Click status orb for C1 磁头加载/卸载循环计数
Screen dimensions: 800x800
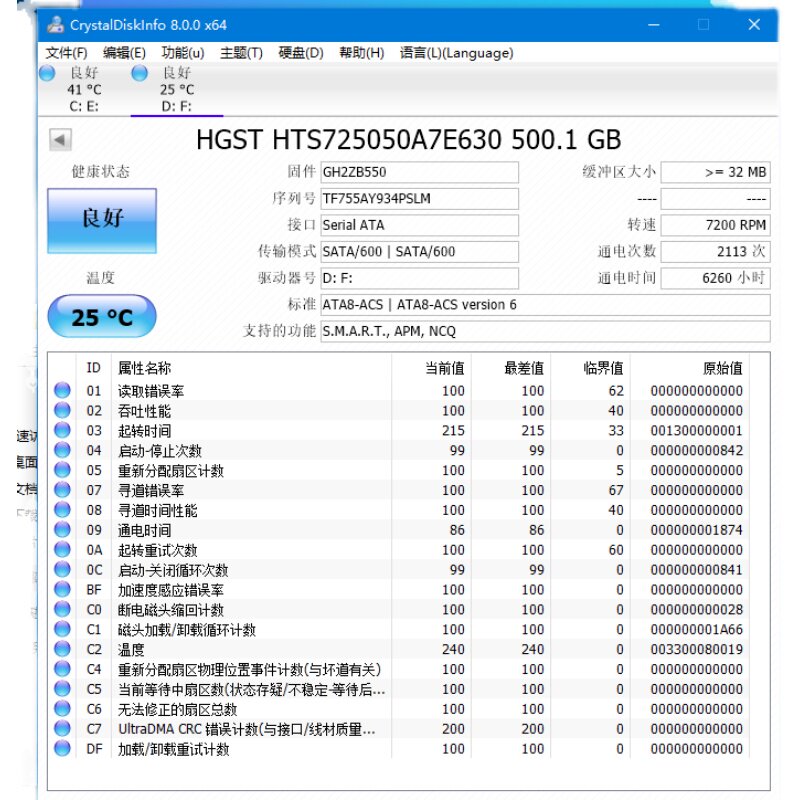tap(62, 629)
